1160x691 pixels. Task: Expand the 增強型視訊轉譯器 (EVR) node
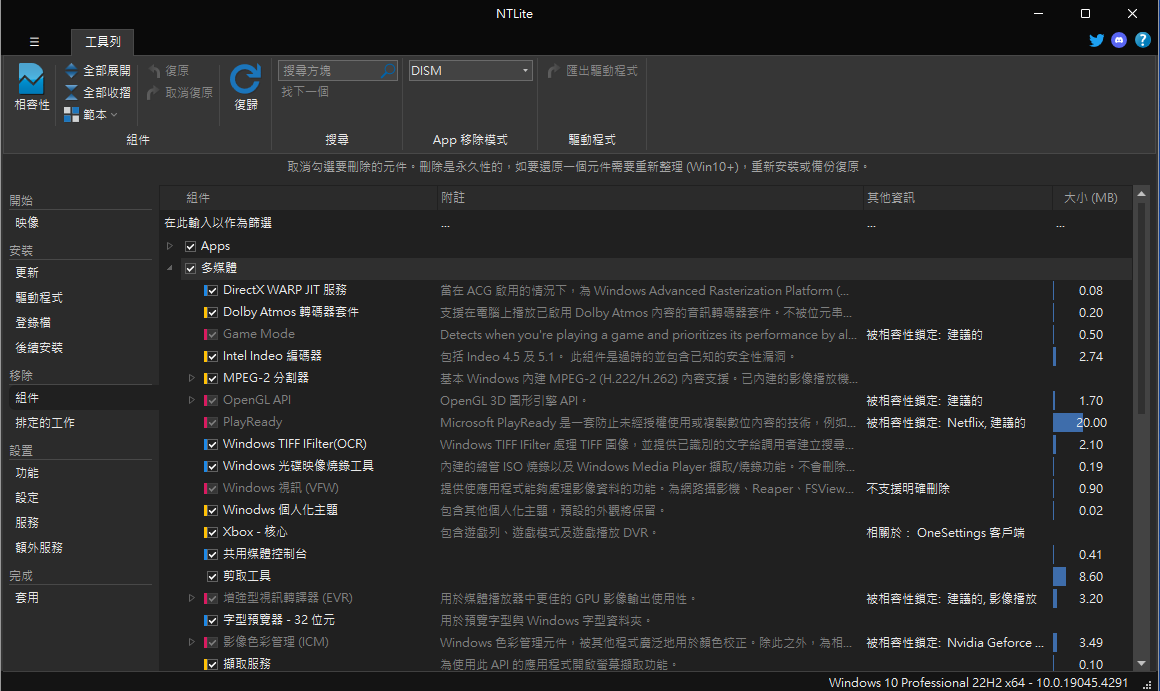tap(192, 598)
